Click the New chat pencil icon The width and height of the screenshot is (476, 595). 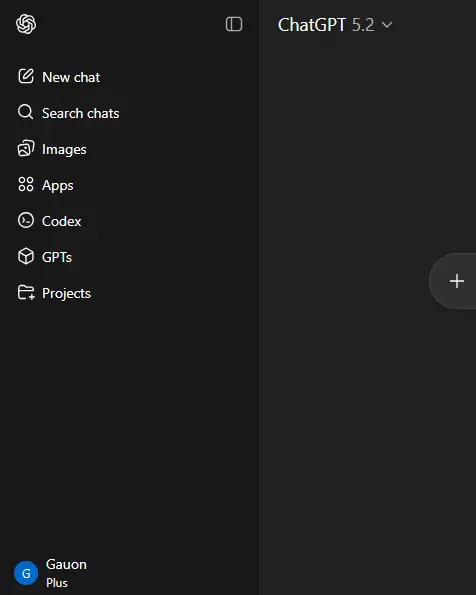pos(26,76)
